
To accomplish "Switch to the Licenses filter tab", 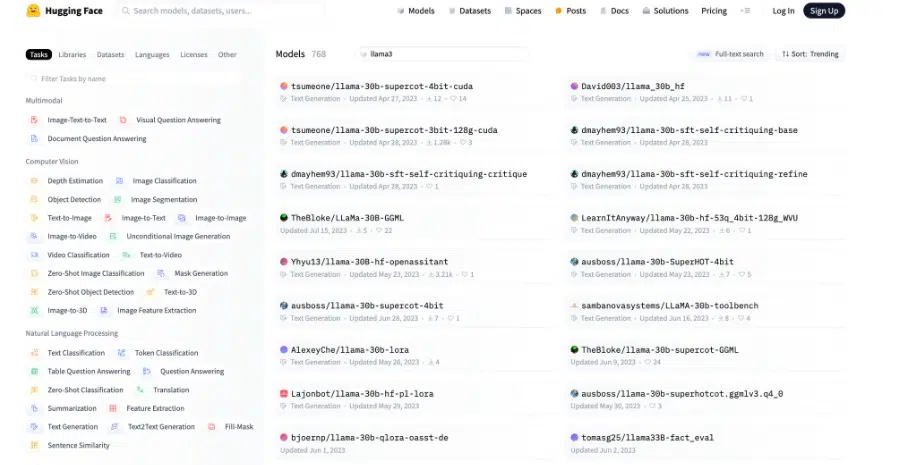I will pyautogui.click(x=194, y=54).
